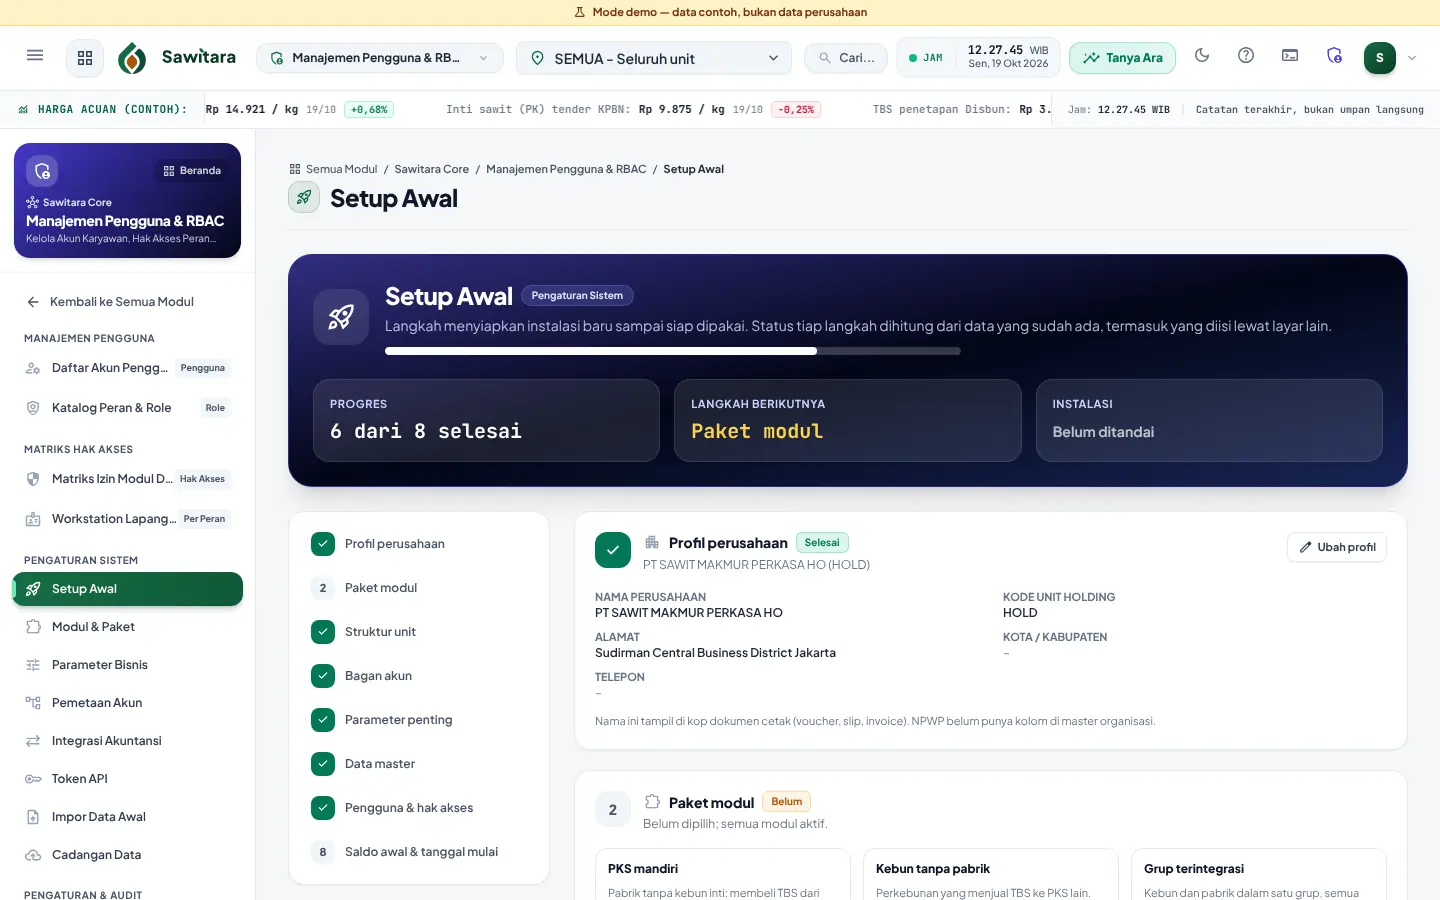Click the Ubah profil button
Viewport: 1440px width, 900px height.
(x=1337, y=547)
